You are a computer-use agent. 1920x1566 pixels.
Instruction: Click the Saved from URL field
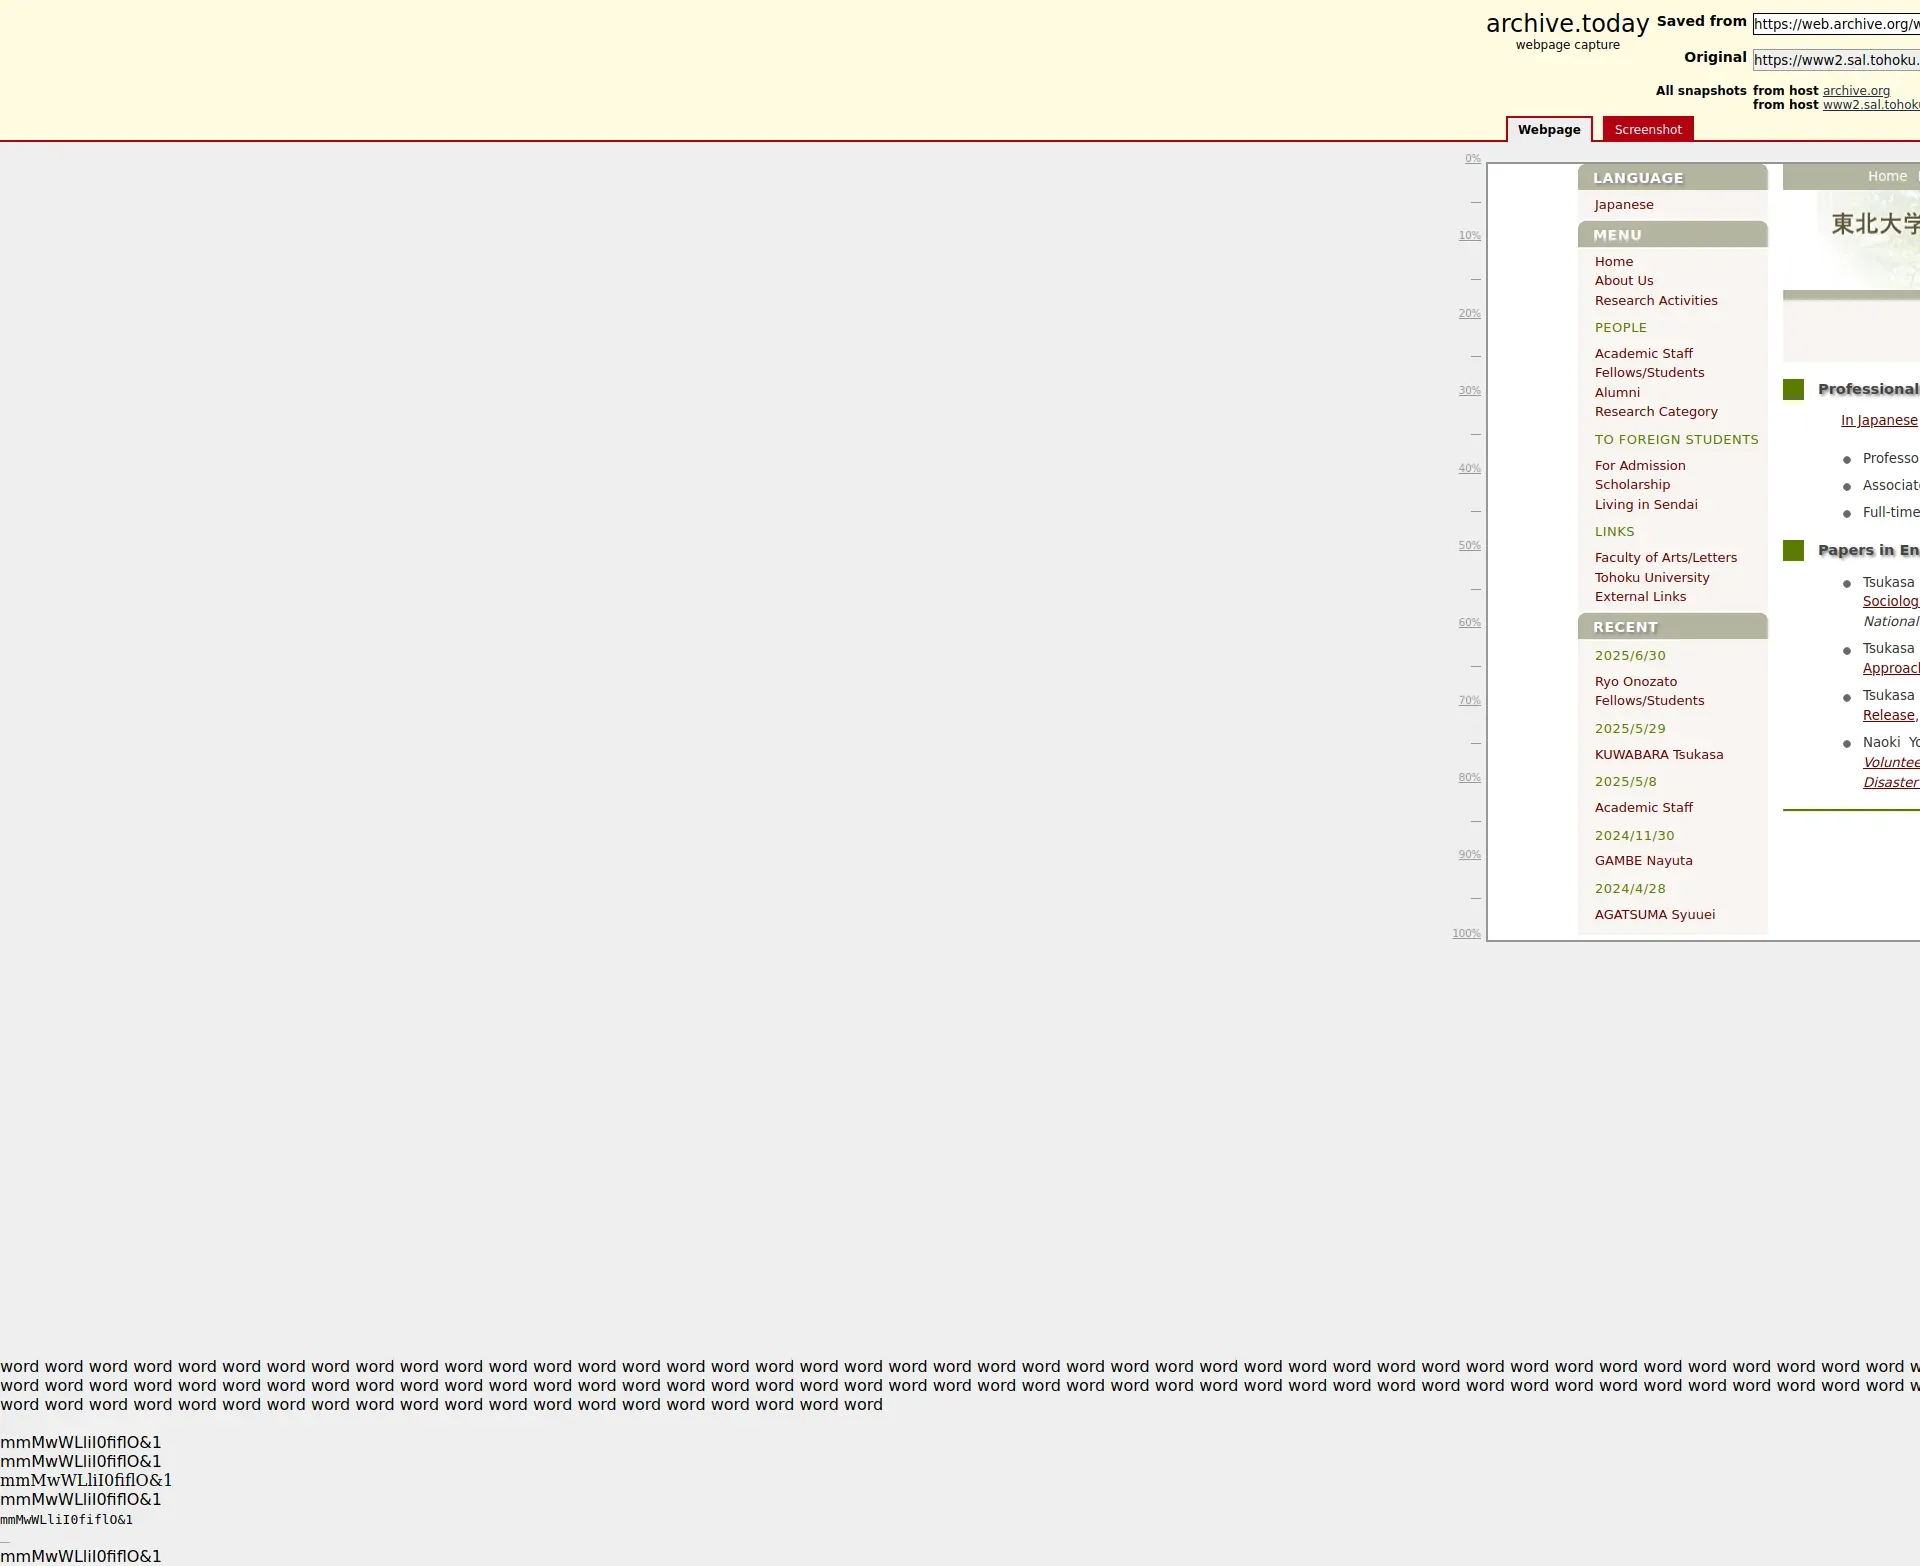tap(1835, 24)
